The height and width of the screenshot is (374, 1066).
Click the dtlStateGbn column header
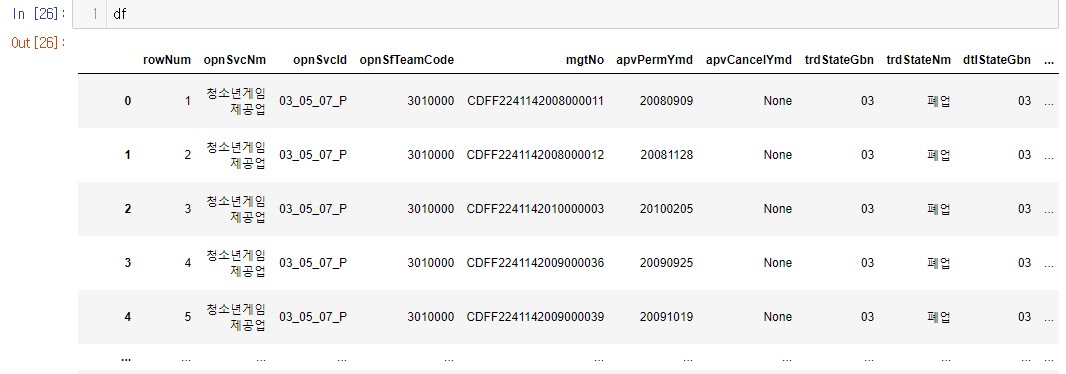tap(997, 60)
